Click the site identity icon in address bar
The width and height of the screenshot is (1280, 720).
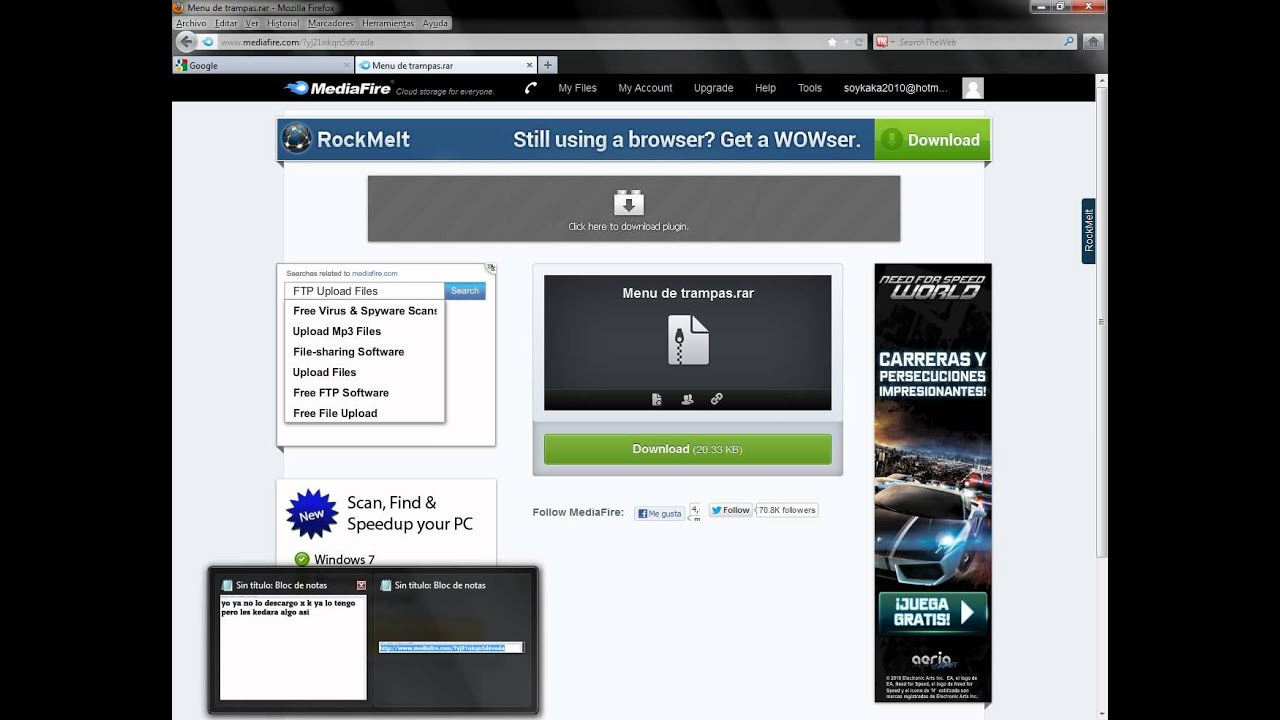[207, 42]
